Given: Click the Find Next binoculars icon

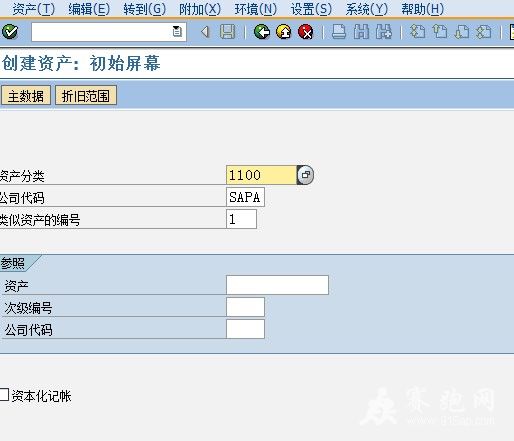Looking at the screenshot, I should (384, 32).
